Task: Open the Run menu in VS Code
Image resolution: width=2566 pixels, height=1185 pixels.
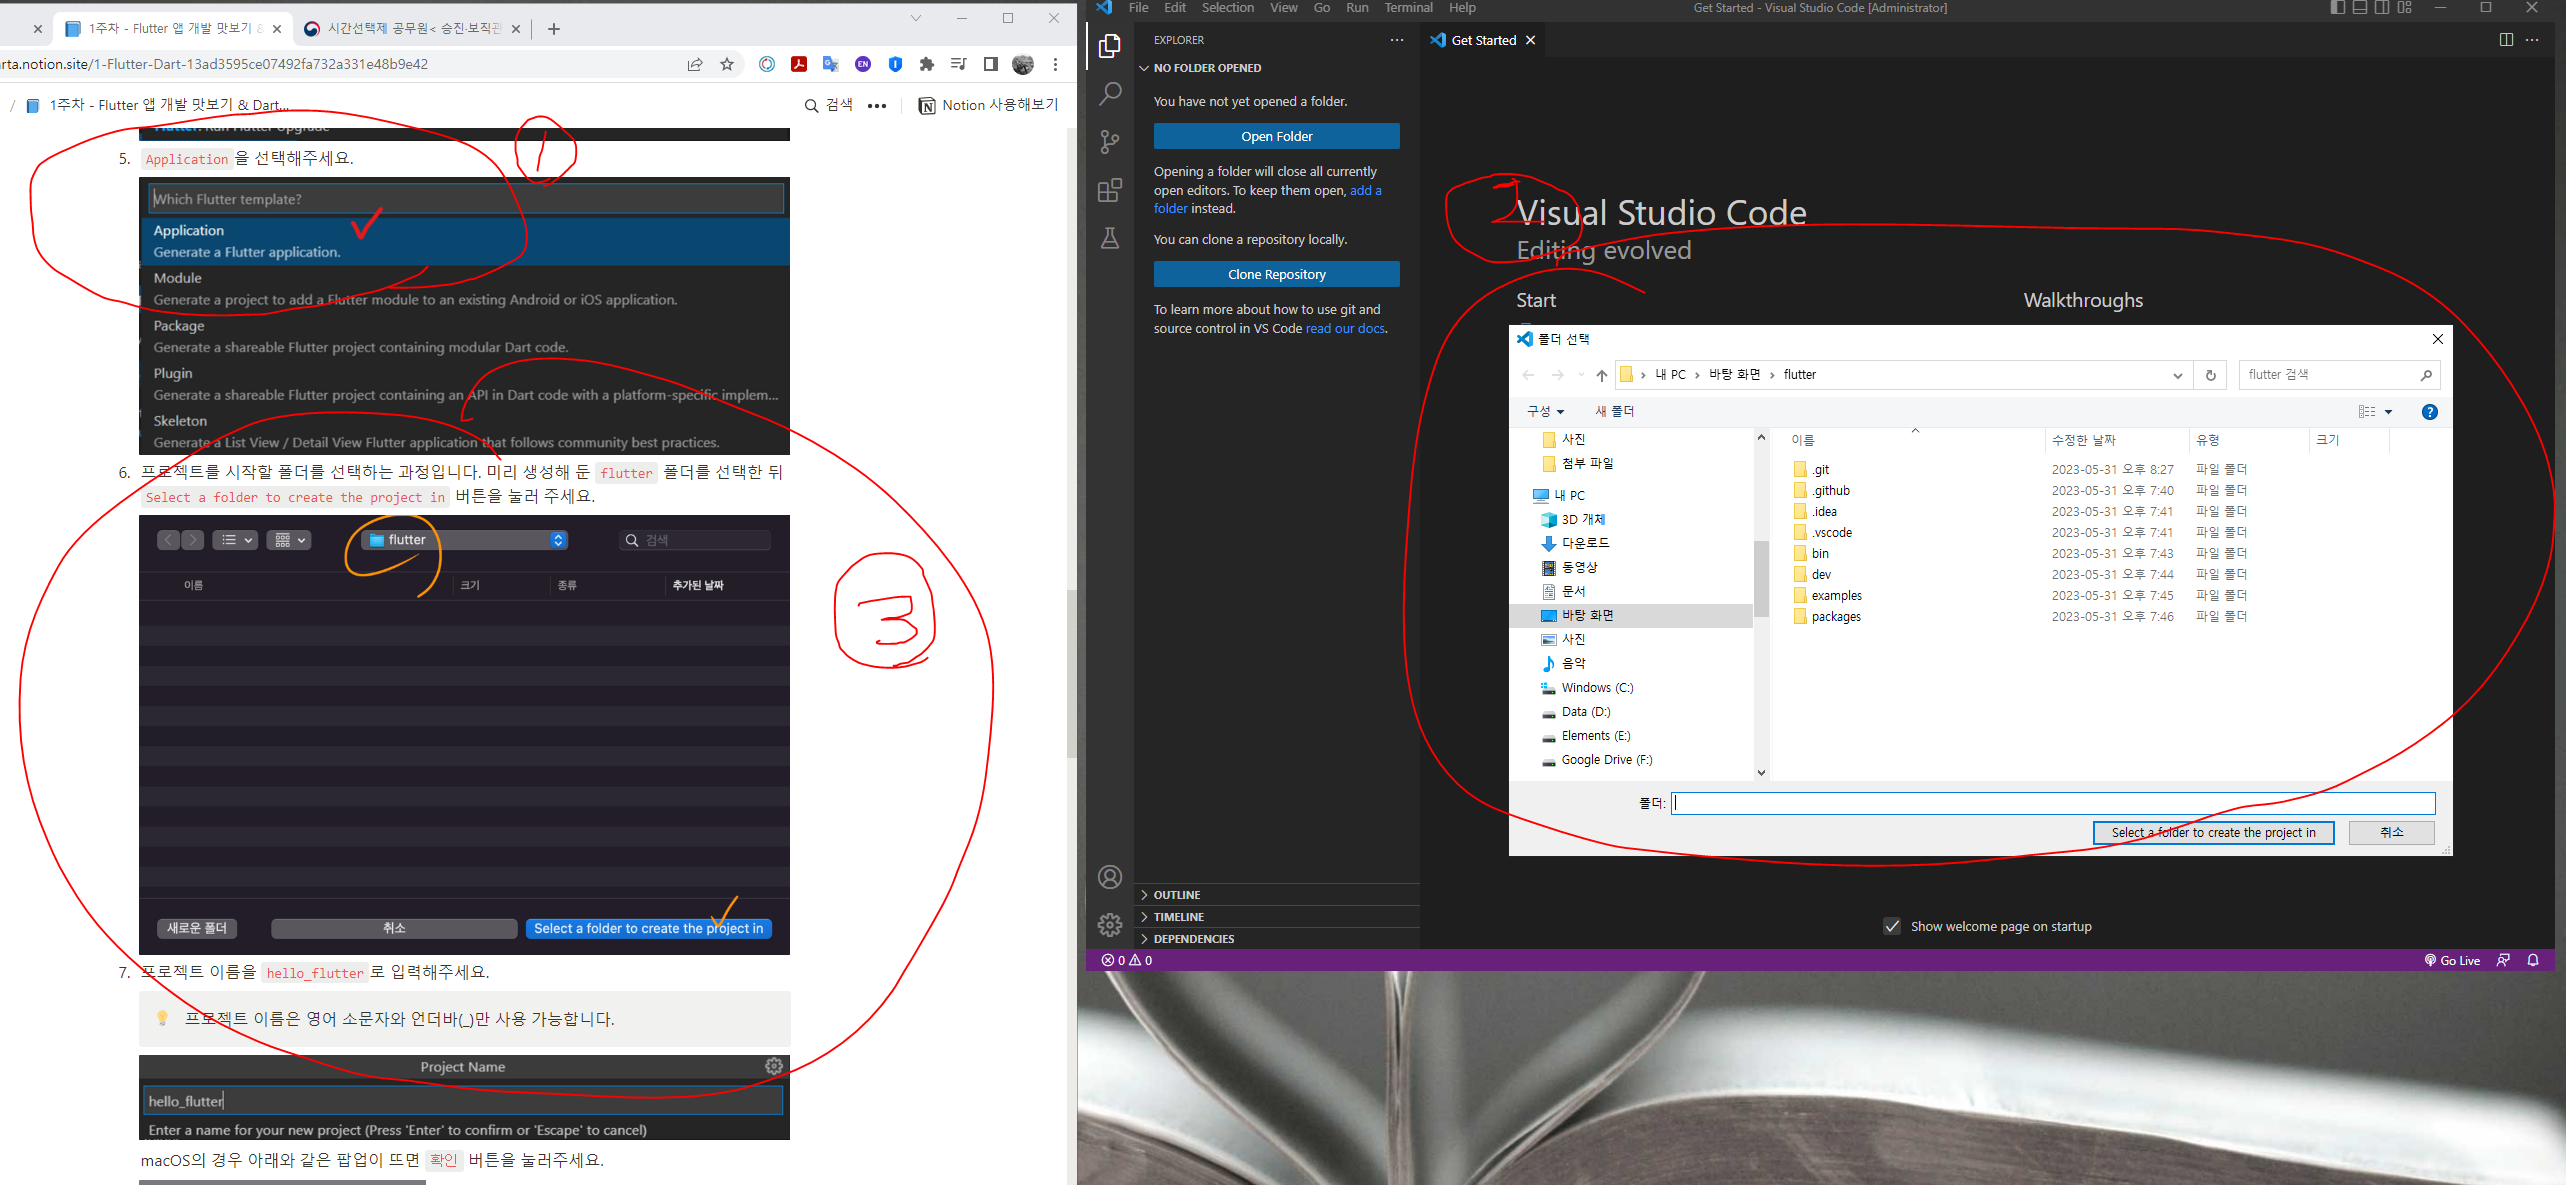Action: (x=1357, y=8)
